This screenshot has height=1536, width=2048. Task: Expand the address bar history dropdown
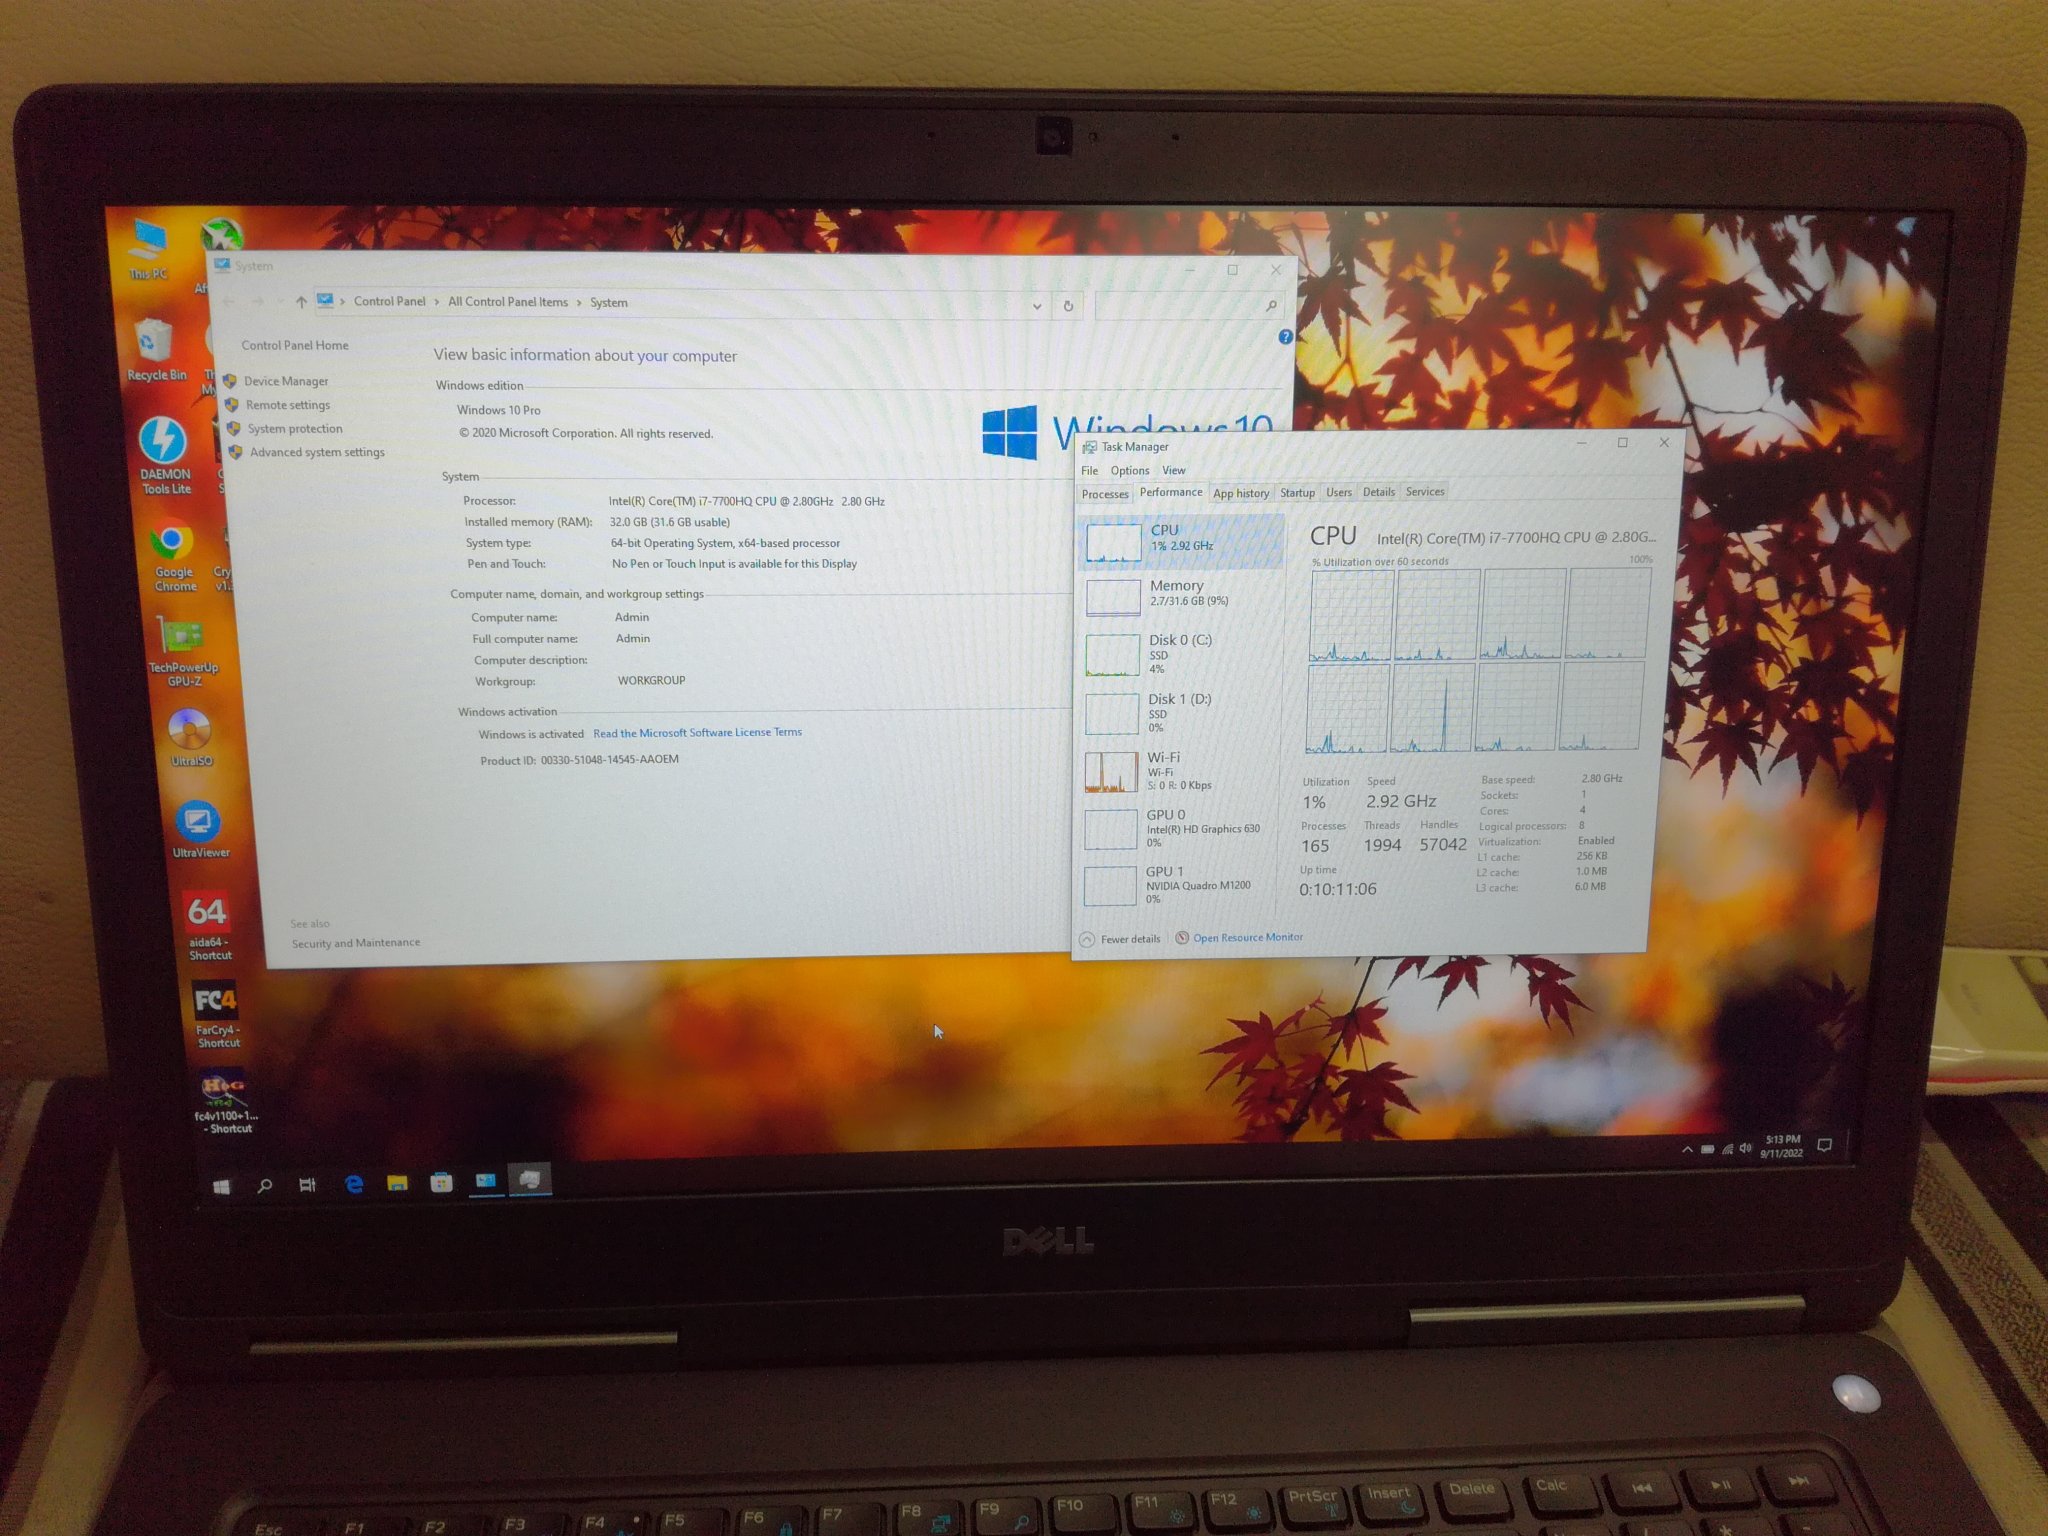[x=1037, y=306]
